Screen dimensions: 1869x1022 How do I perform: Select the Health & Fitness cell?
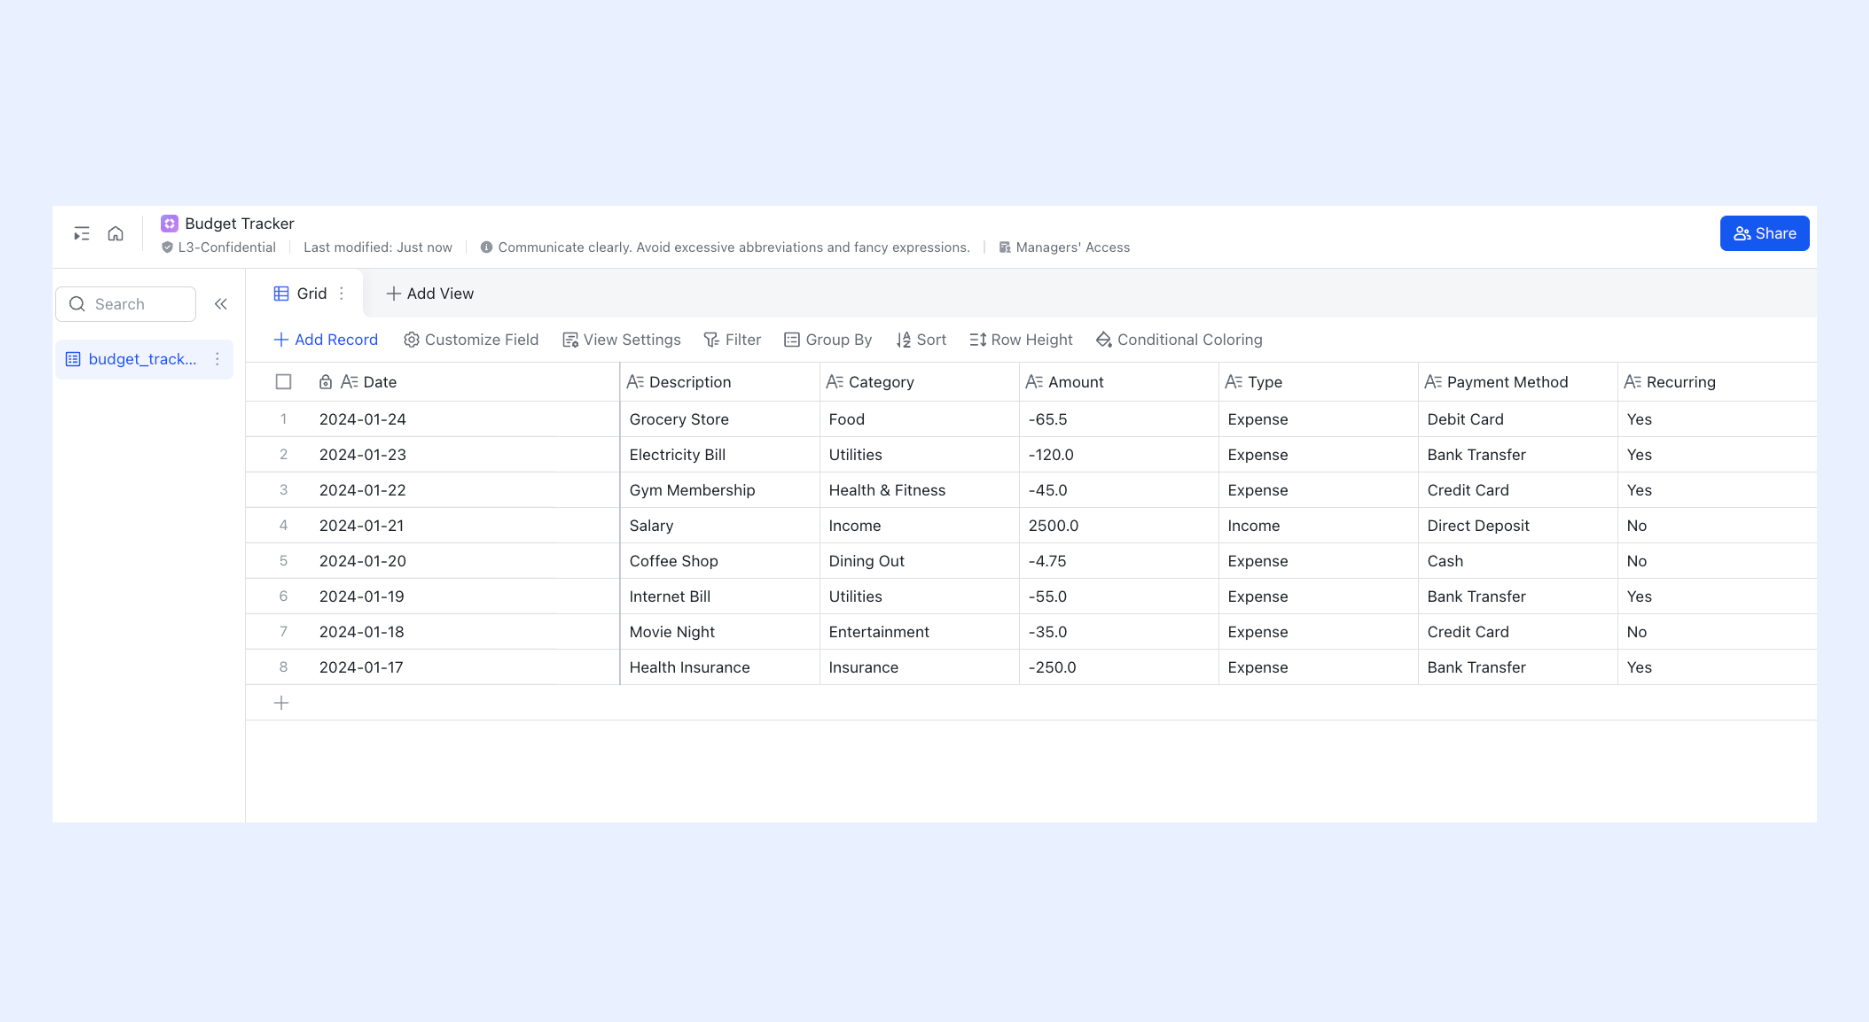point(919,490)
